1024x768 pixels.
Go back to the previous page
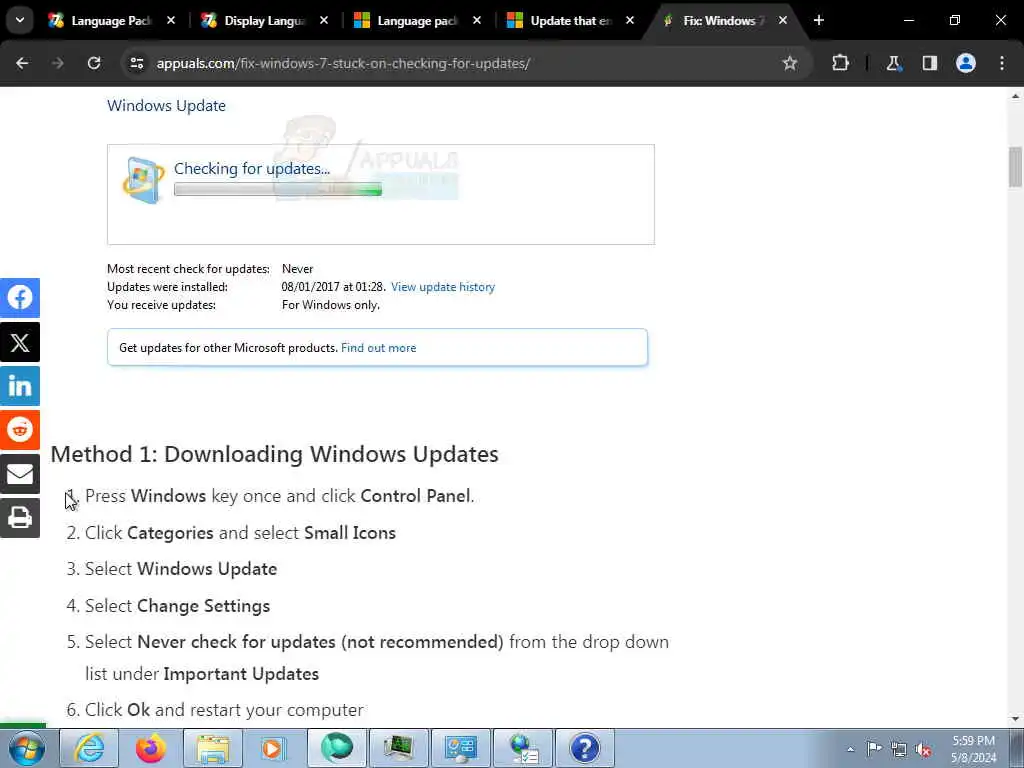point(22,63)
